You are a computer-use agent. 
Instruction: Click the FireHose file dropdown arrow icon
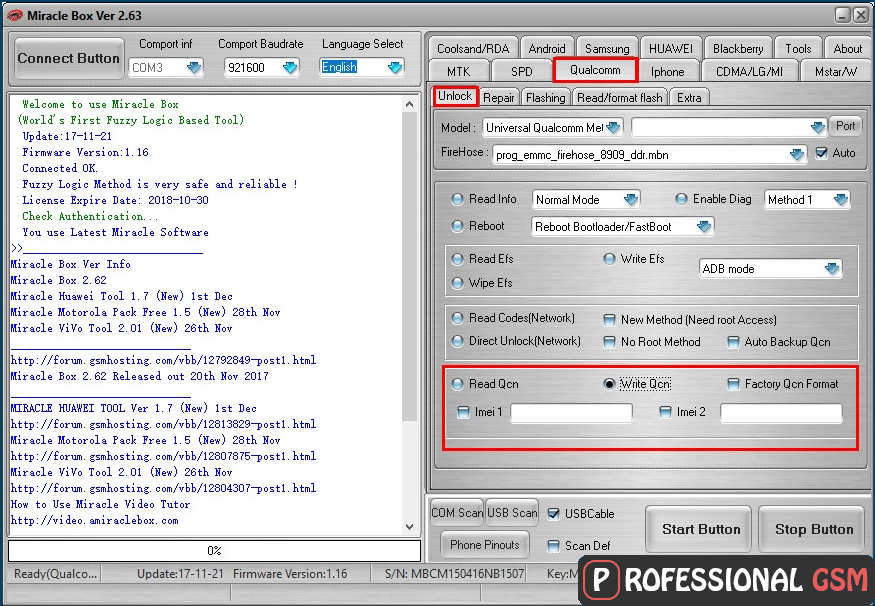coord(796,155)
